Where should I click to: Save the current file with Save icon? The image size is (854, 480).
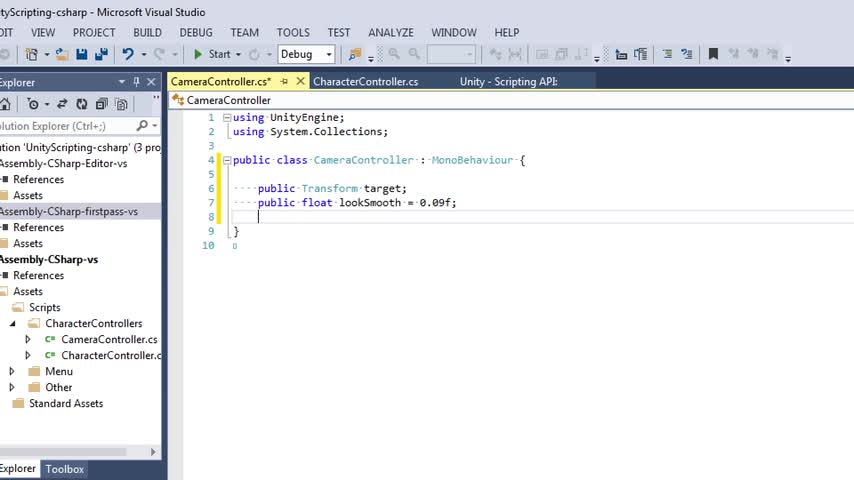(x=82, y=54)
